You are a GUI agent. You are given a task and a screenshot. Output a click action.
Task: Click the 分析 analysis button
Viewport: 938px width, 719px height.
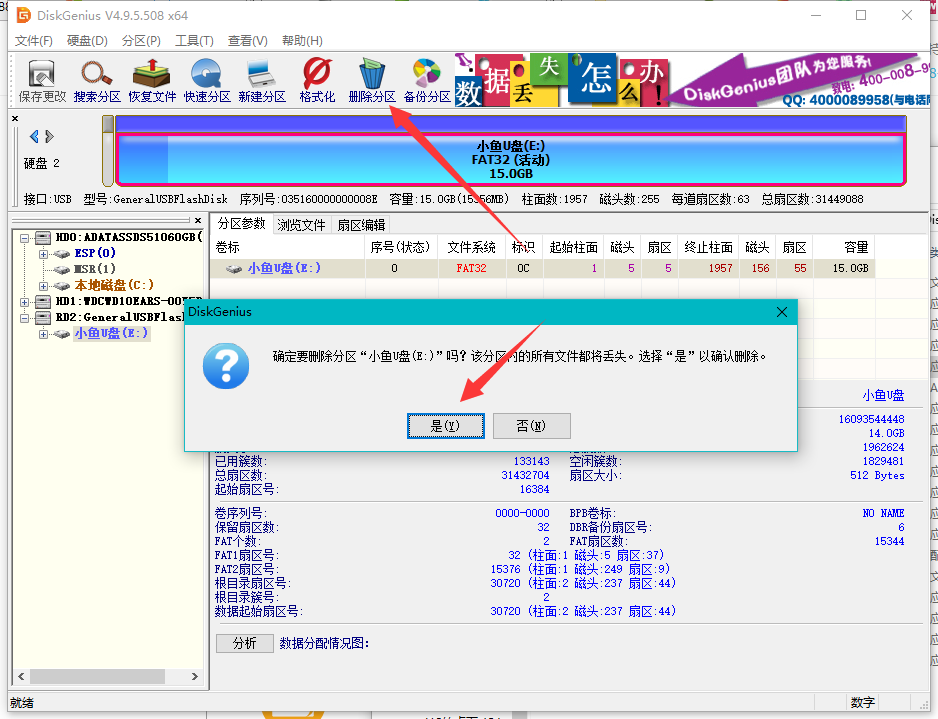click(245, 643)
